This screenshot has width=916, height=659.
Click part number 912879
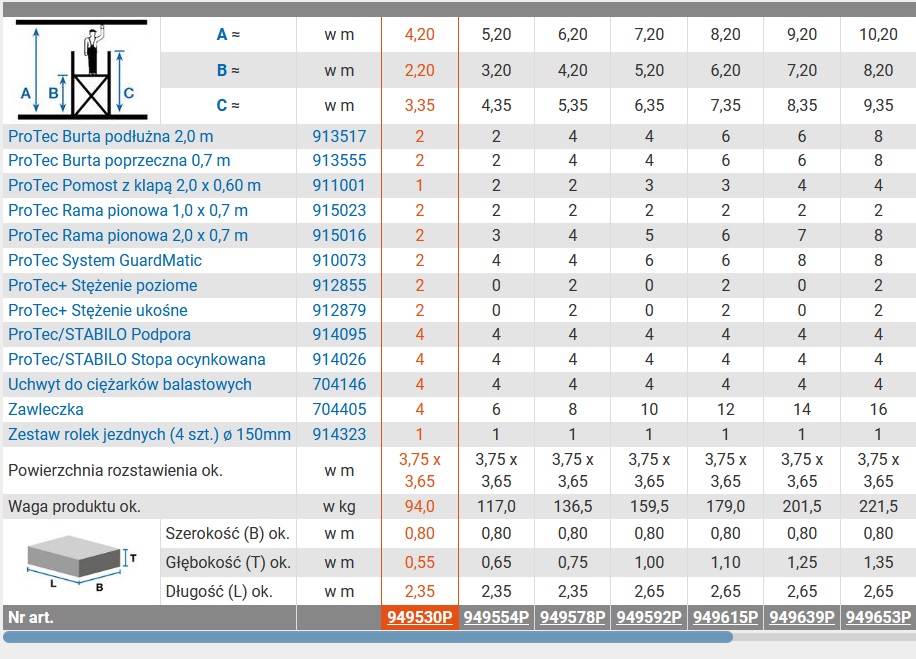(x=339, y=310)
